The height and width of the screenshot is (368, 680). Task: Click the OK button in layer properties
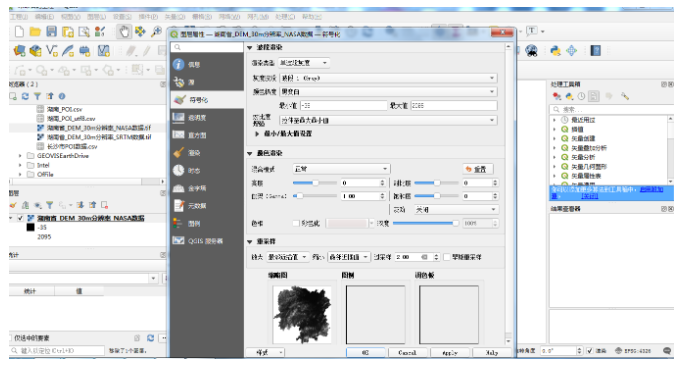pyautogui.click(x=365, y=353)
